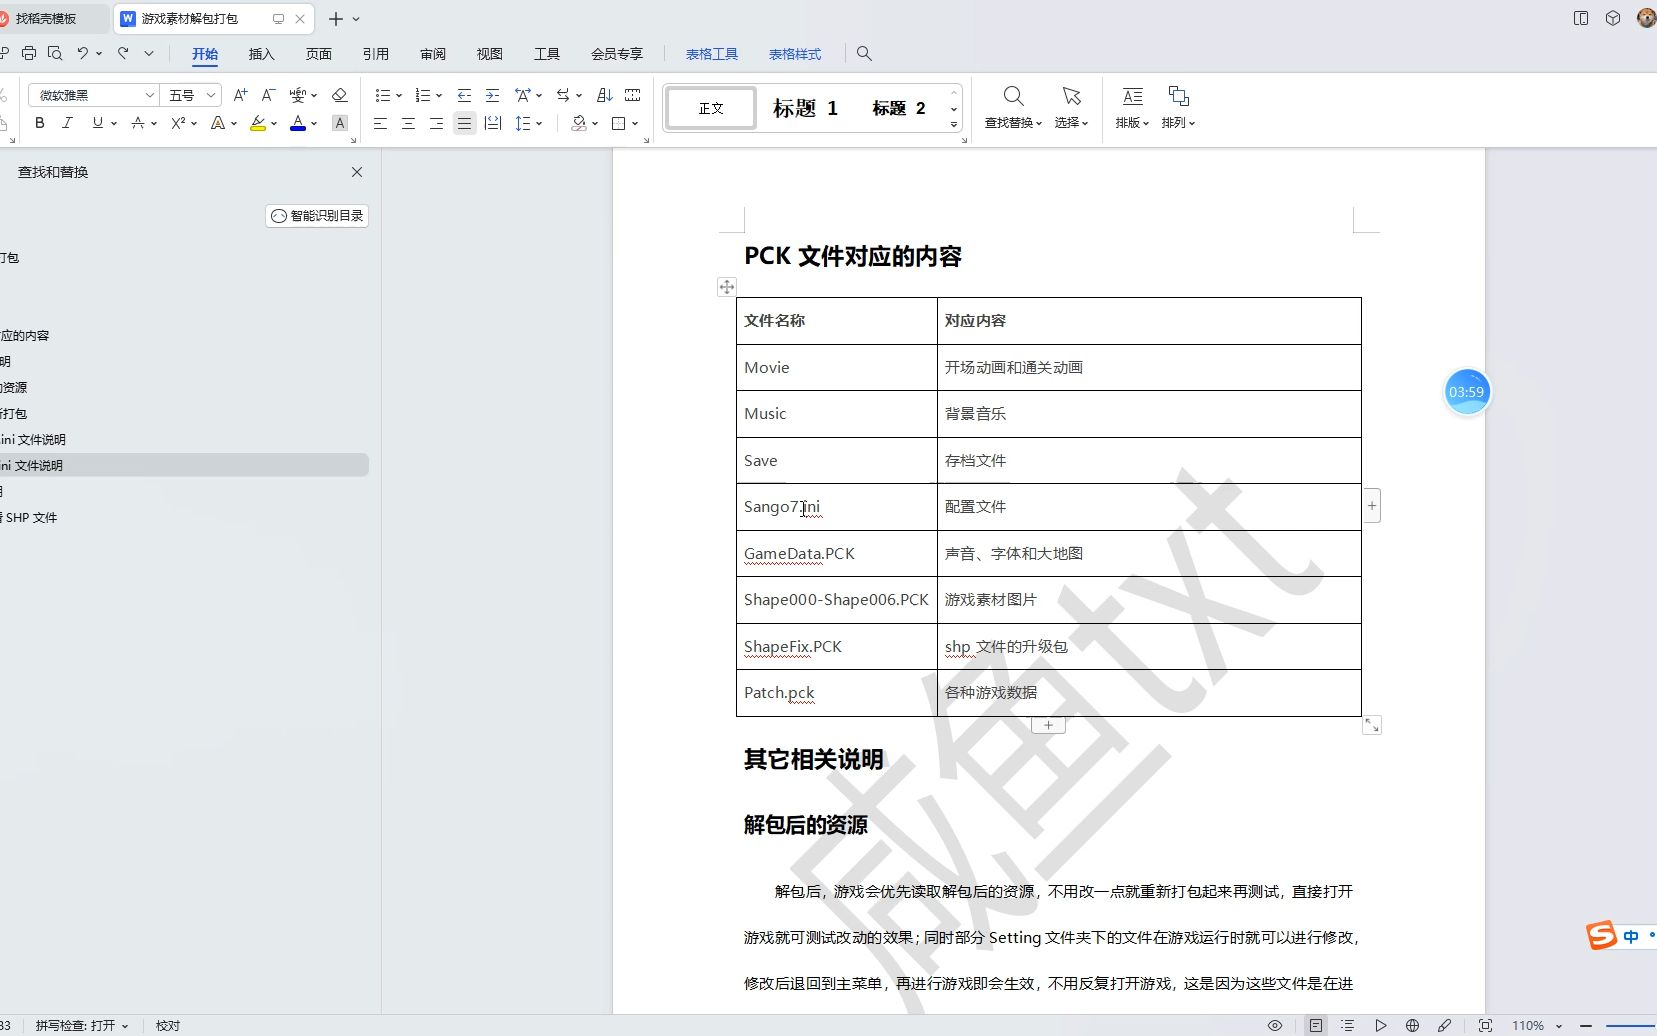Toggle bold formatting
1657x1036 pixels.
[x=40, y=123]
